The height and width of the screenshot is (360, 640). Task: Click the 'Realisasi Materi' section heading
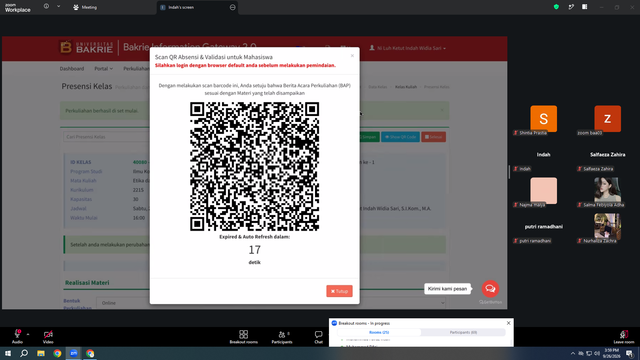[87, 282]
